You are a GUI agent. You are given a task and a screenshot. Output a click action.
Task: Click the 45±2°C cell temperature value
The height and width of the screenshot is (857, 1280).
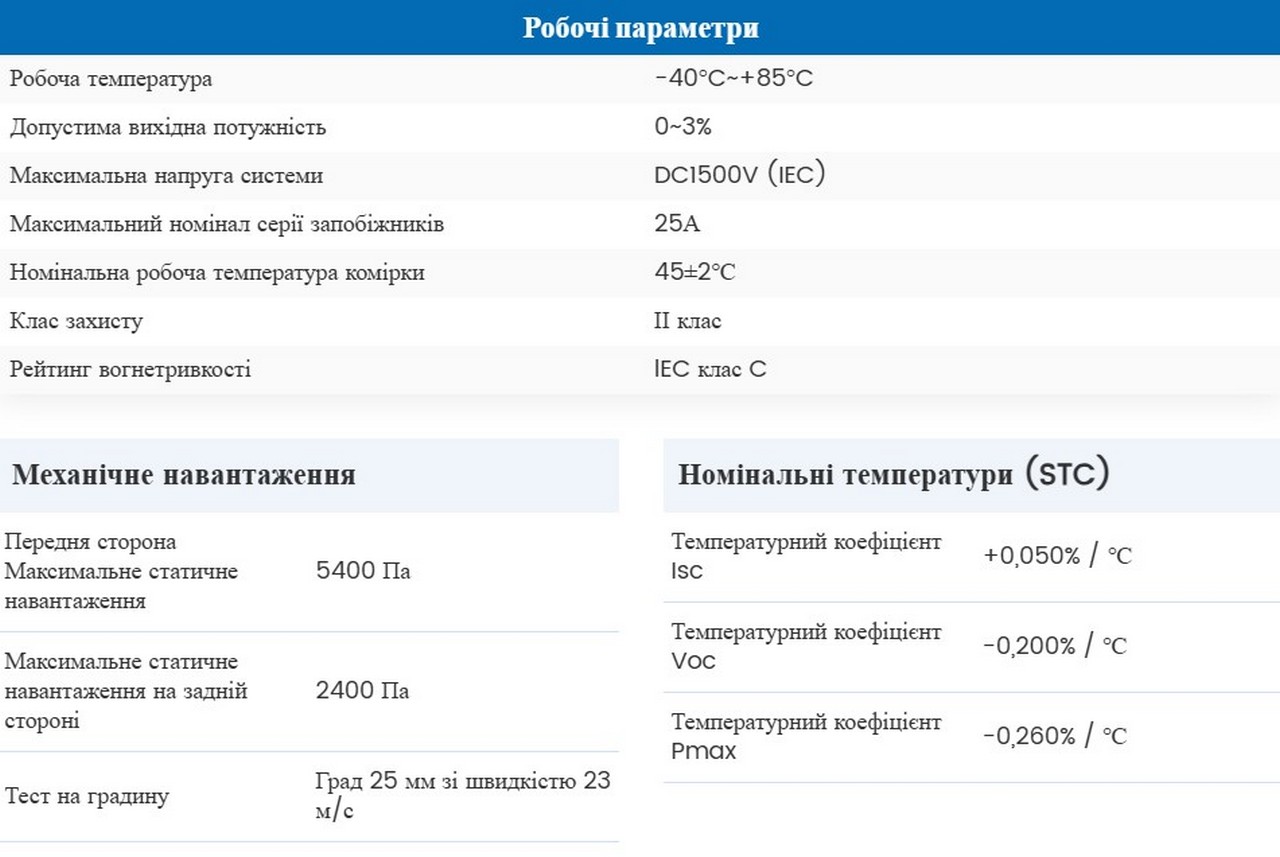(x=694, y=273)
